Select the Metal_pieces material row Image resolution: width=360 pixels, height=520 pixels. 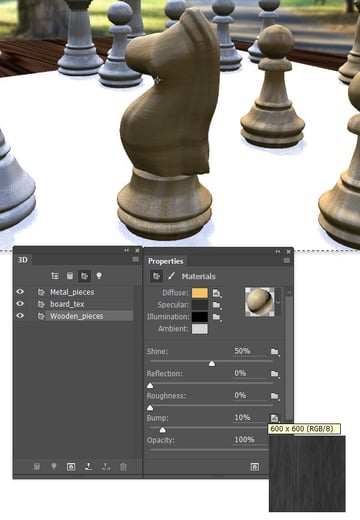point(84,292)
